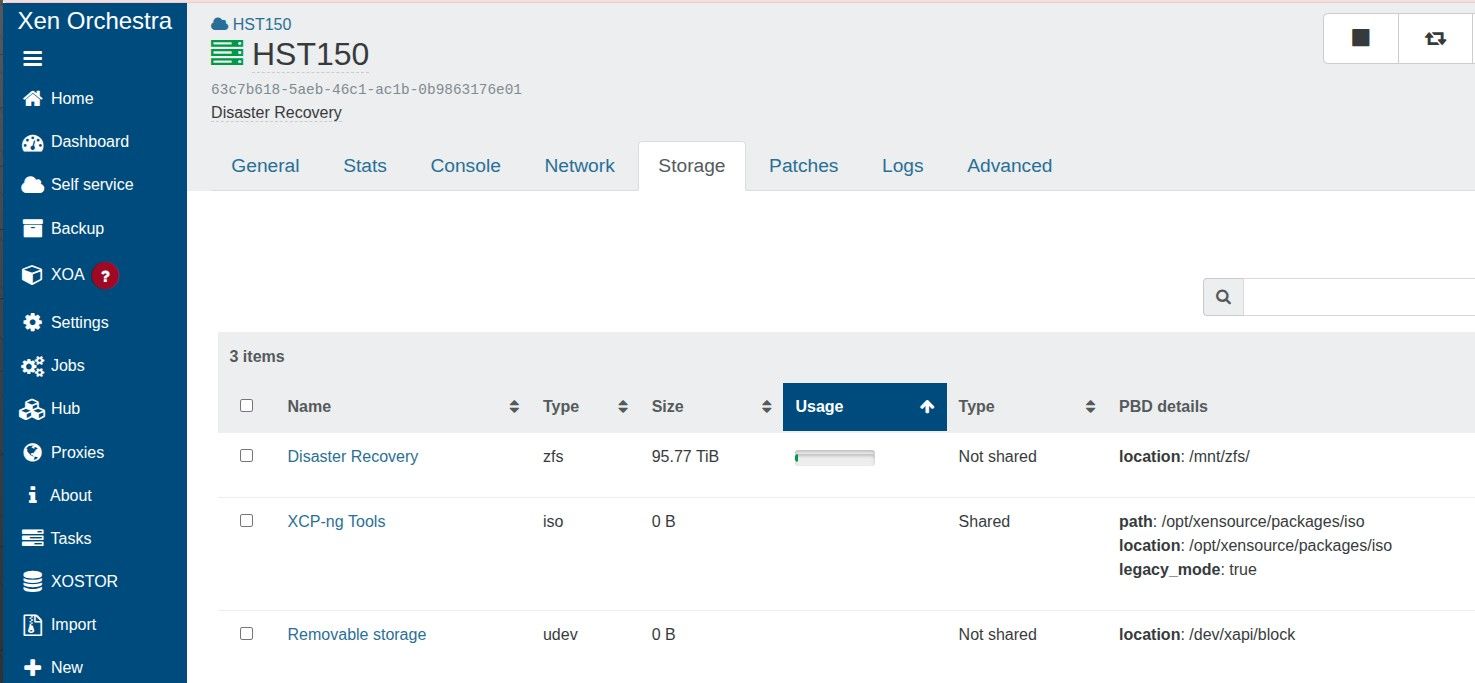Open the Patches tab

coord(803,166)
